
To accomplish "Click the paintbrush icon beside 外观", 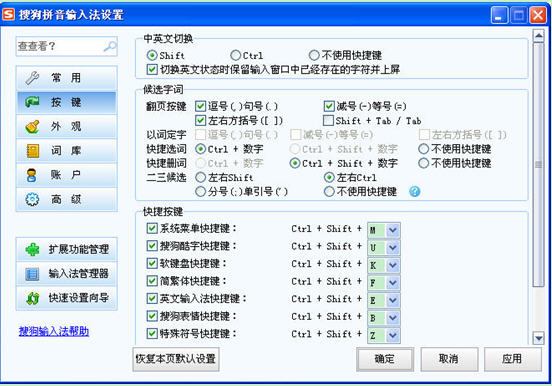I will [x=32, y=126].
